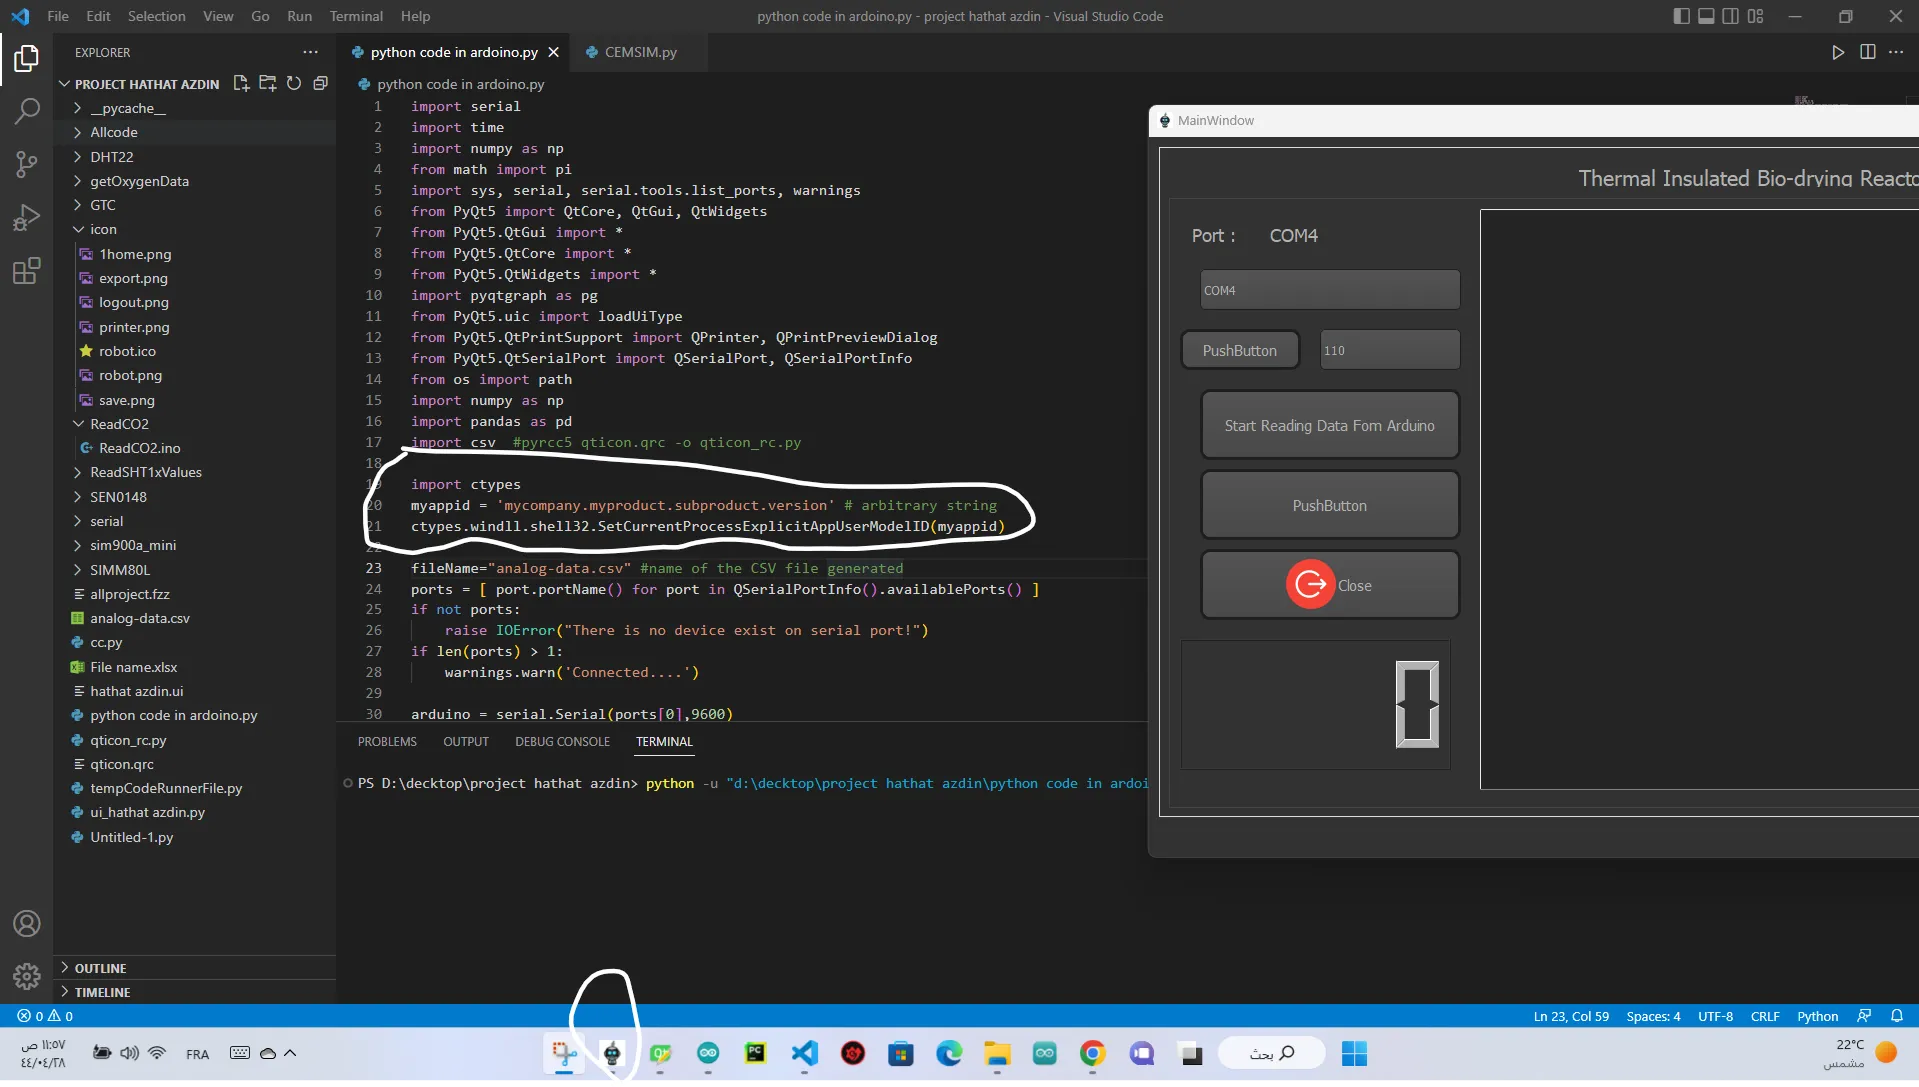Close the python code in ardoino.py tab

click(553, 52)
